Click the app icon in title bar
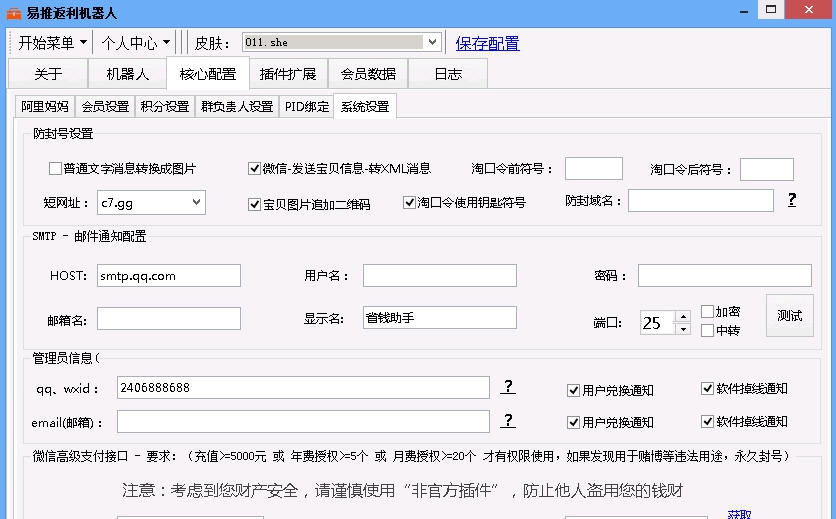Image resolution: width=836 pixels, height=519 pixels. (x=14, y=13)
